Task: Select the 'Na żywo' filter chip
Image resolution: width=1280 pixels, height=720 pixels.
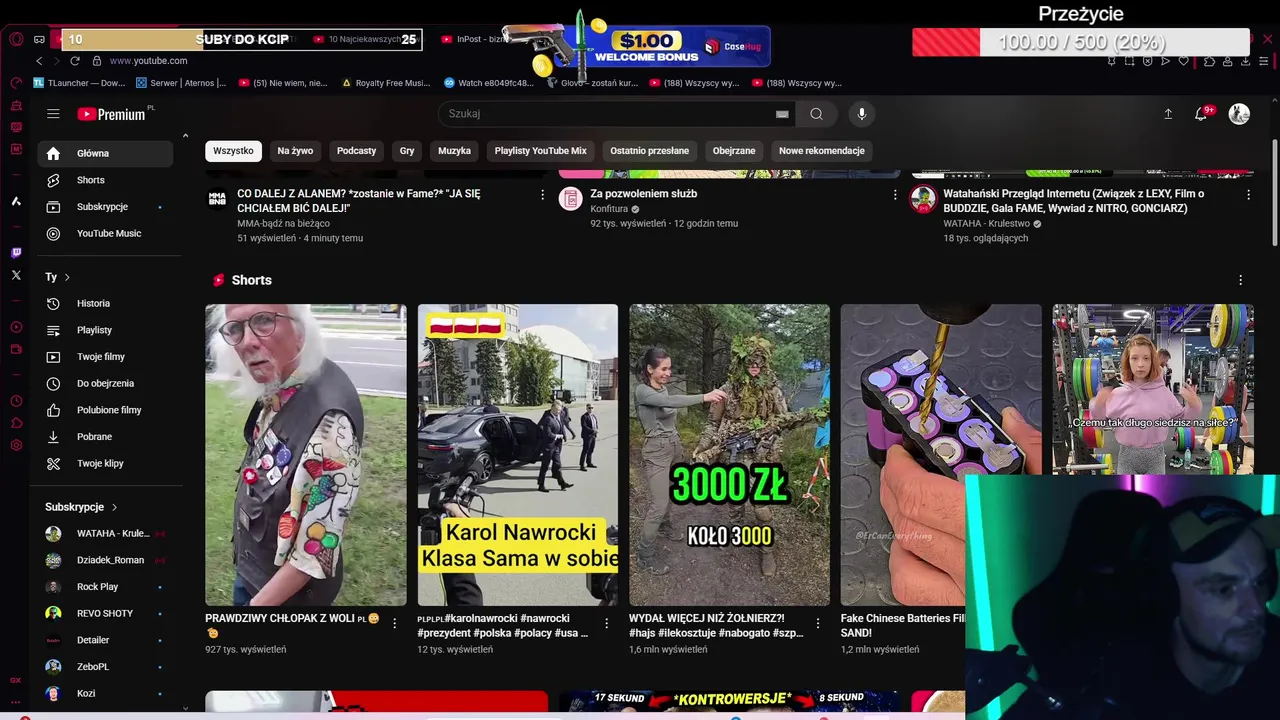Action: click(295, 150)
